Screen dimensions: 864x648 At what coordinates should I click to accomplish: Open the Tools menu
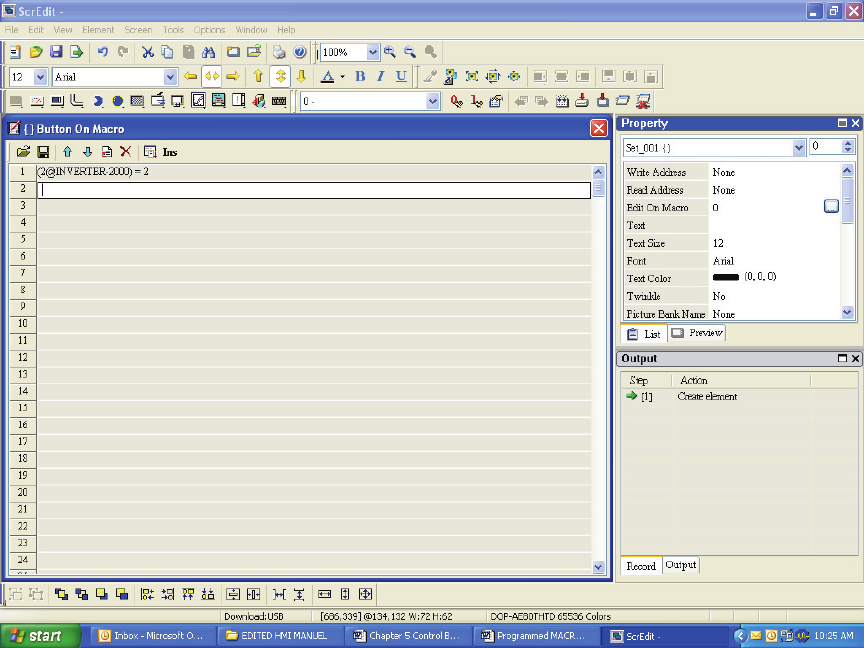click(173, 30)
